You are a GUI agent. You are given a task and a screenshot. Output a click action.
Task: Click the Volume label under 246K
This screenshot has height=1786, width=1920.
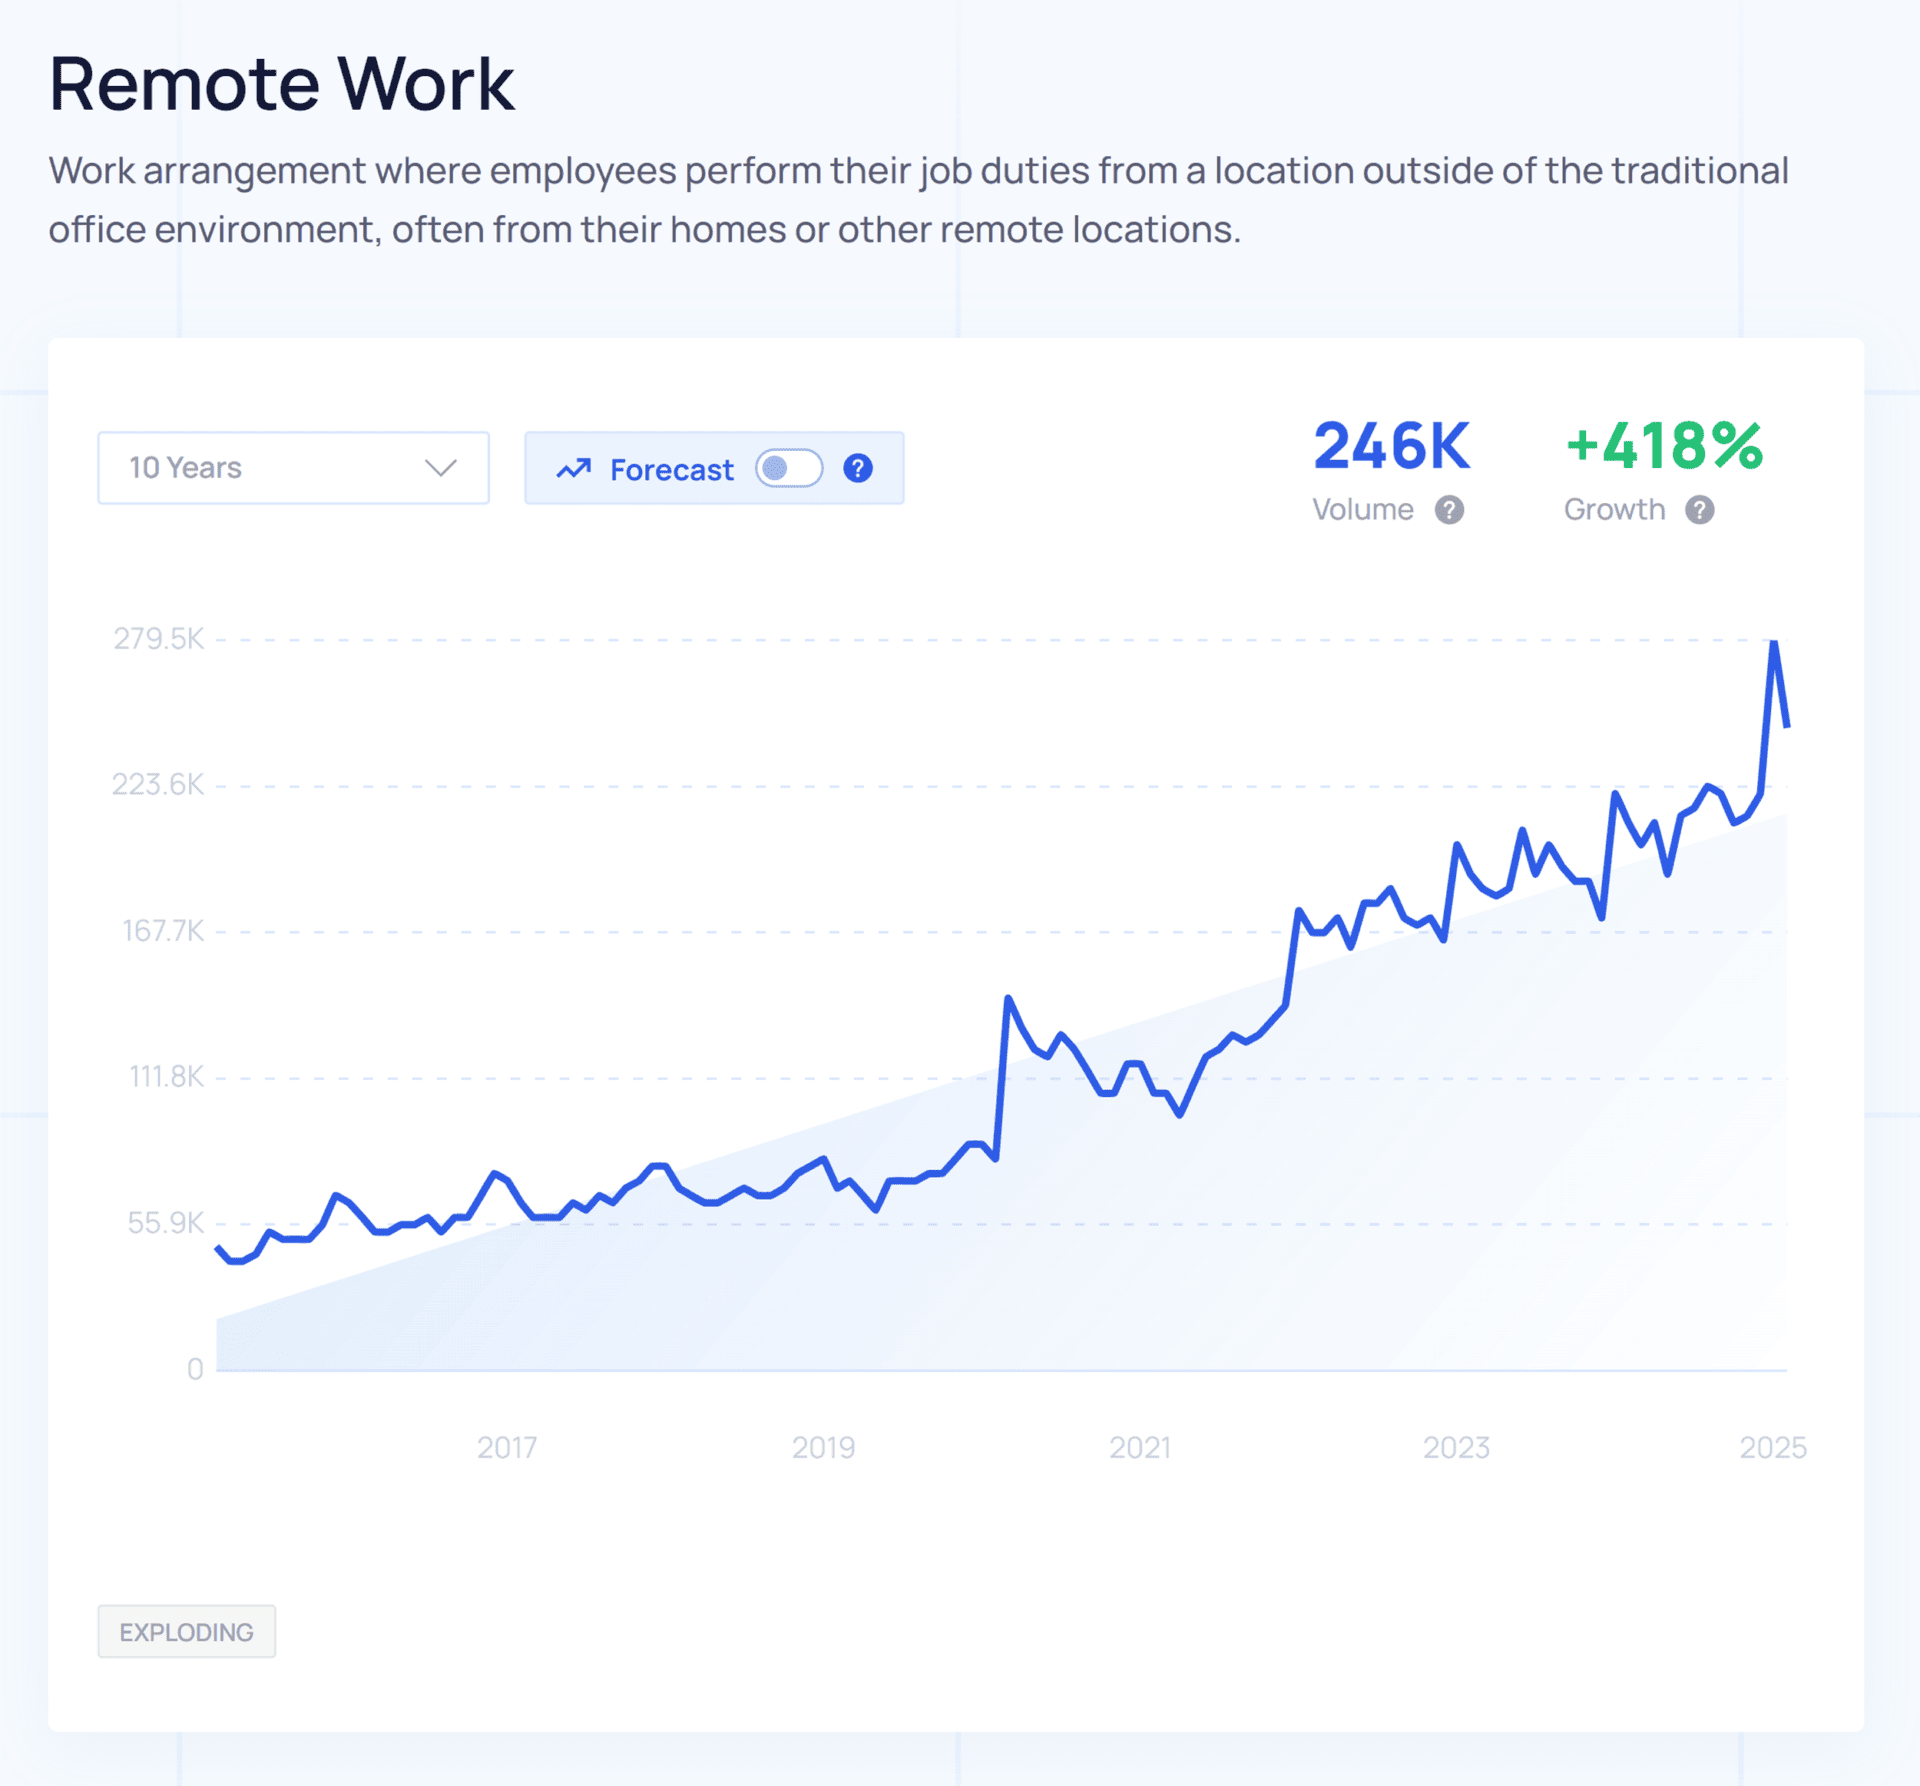tap(1362, 510)
